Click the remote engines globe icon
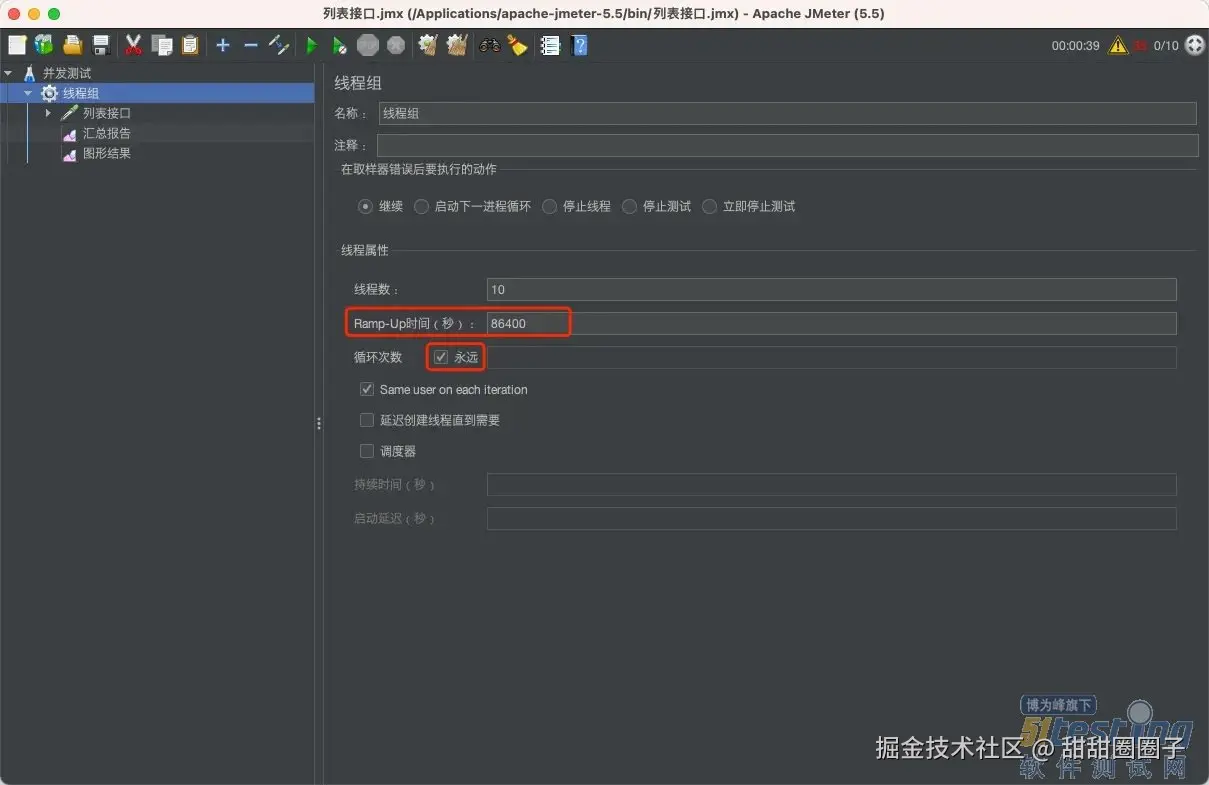The image size is (1209, 785). click(1195, 45)
